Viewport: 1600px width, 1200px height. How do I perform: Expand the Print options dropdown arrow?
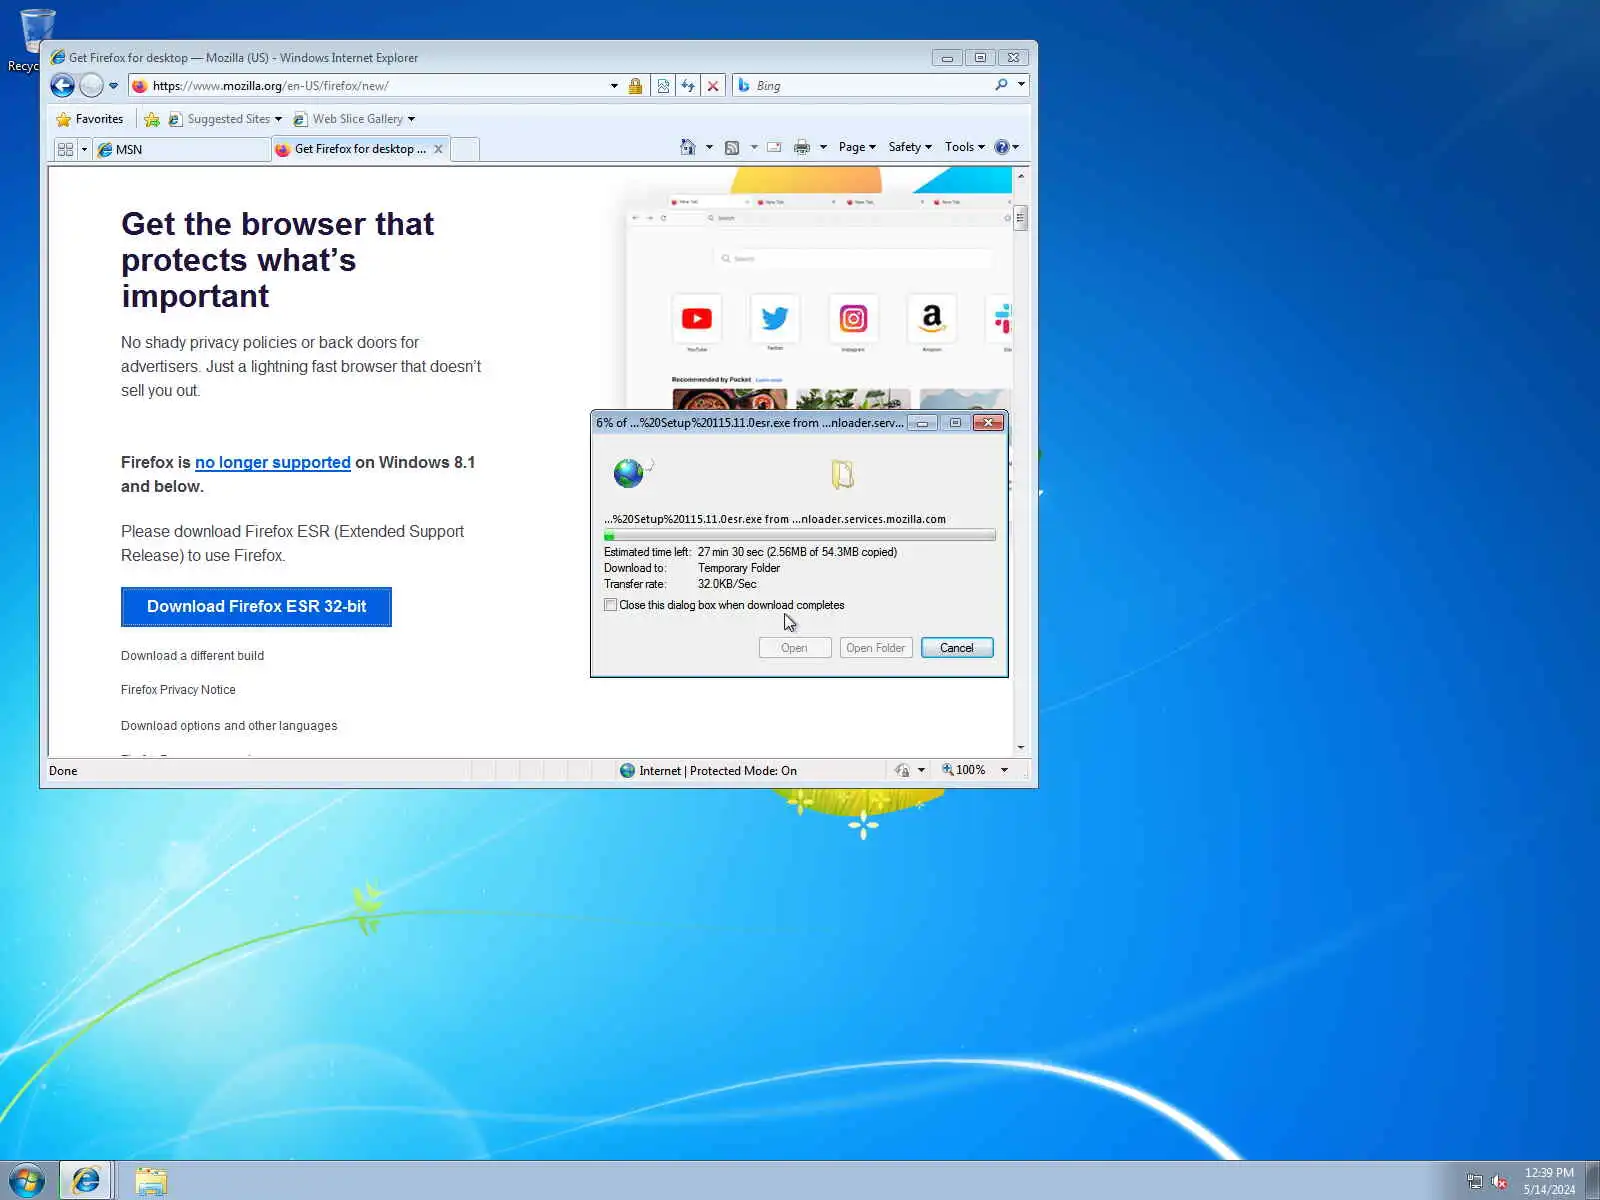point(823,147)
